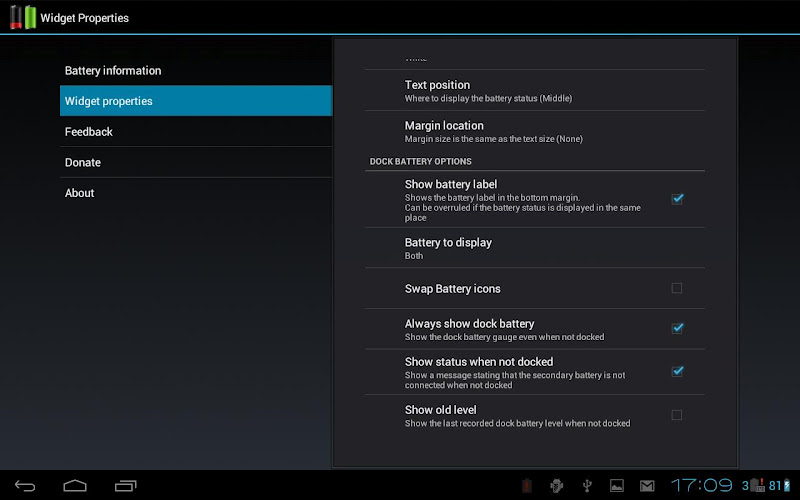Open the Text position setting
800x500 pixels.
click(x=535, y=90)
